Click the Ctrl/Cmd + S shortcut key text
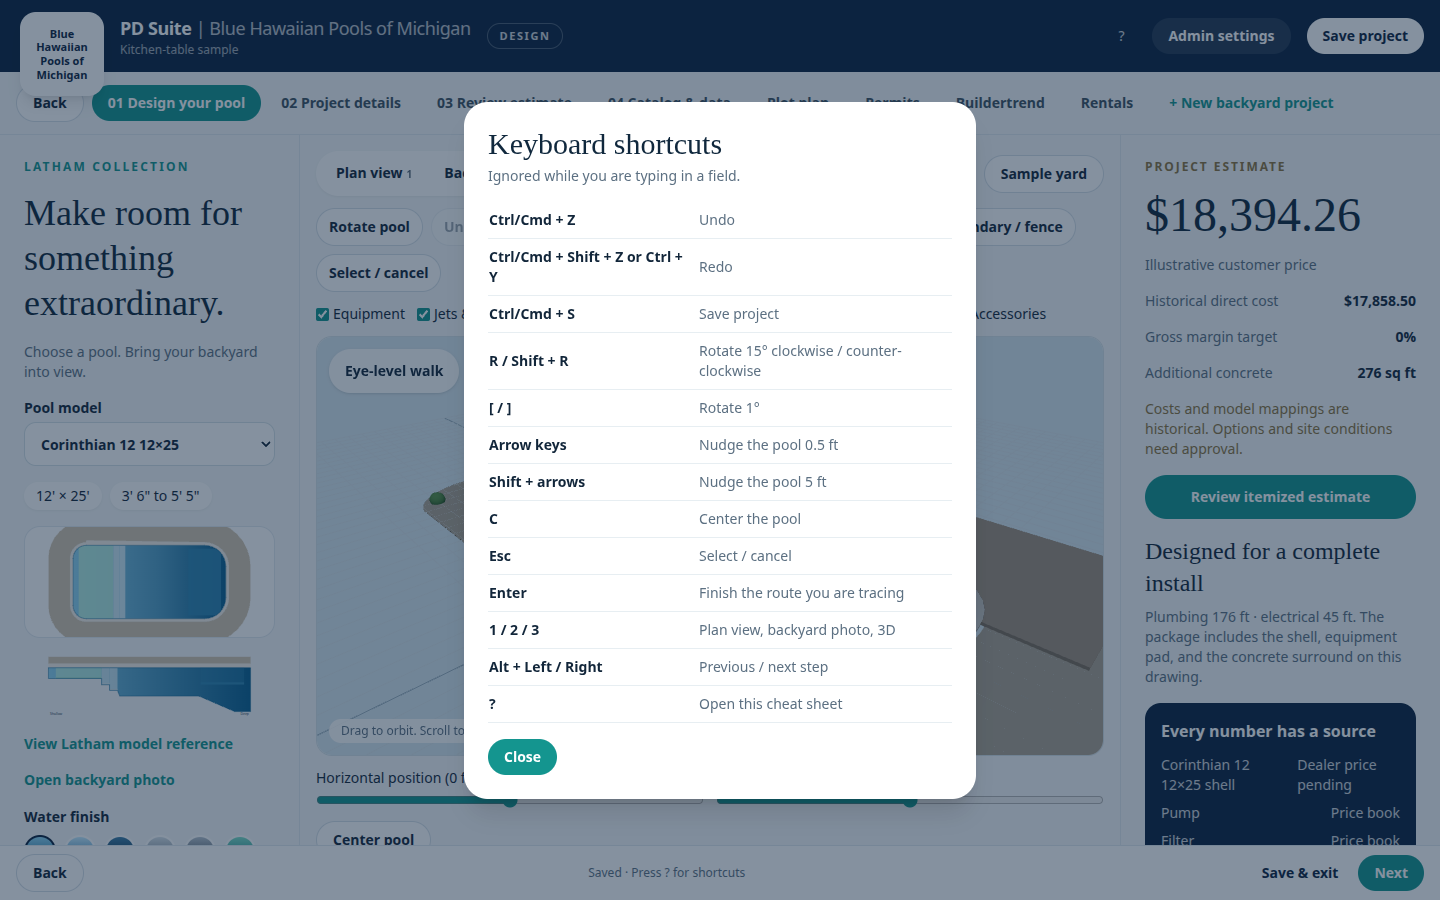 click(532, 314)
